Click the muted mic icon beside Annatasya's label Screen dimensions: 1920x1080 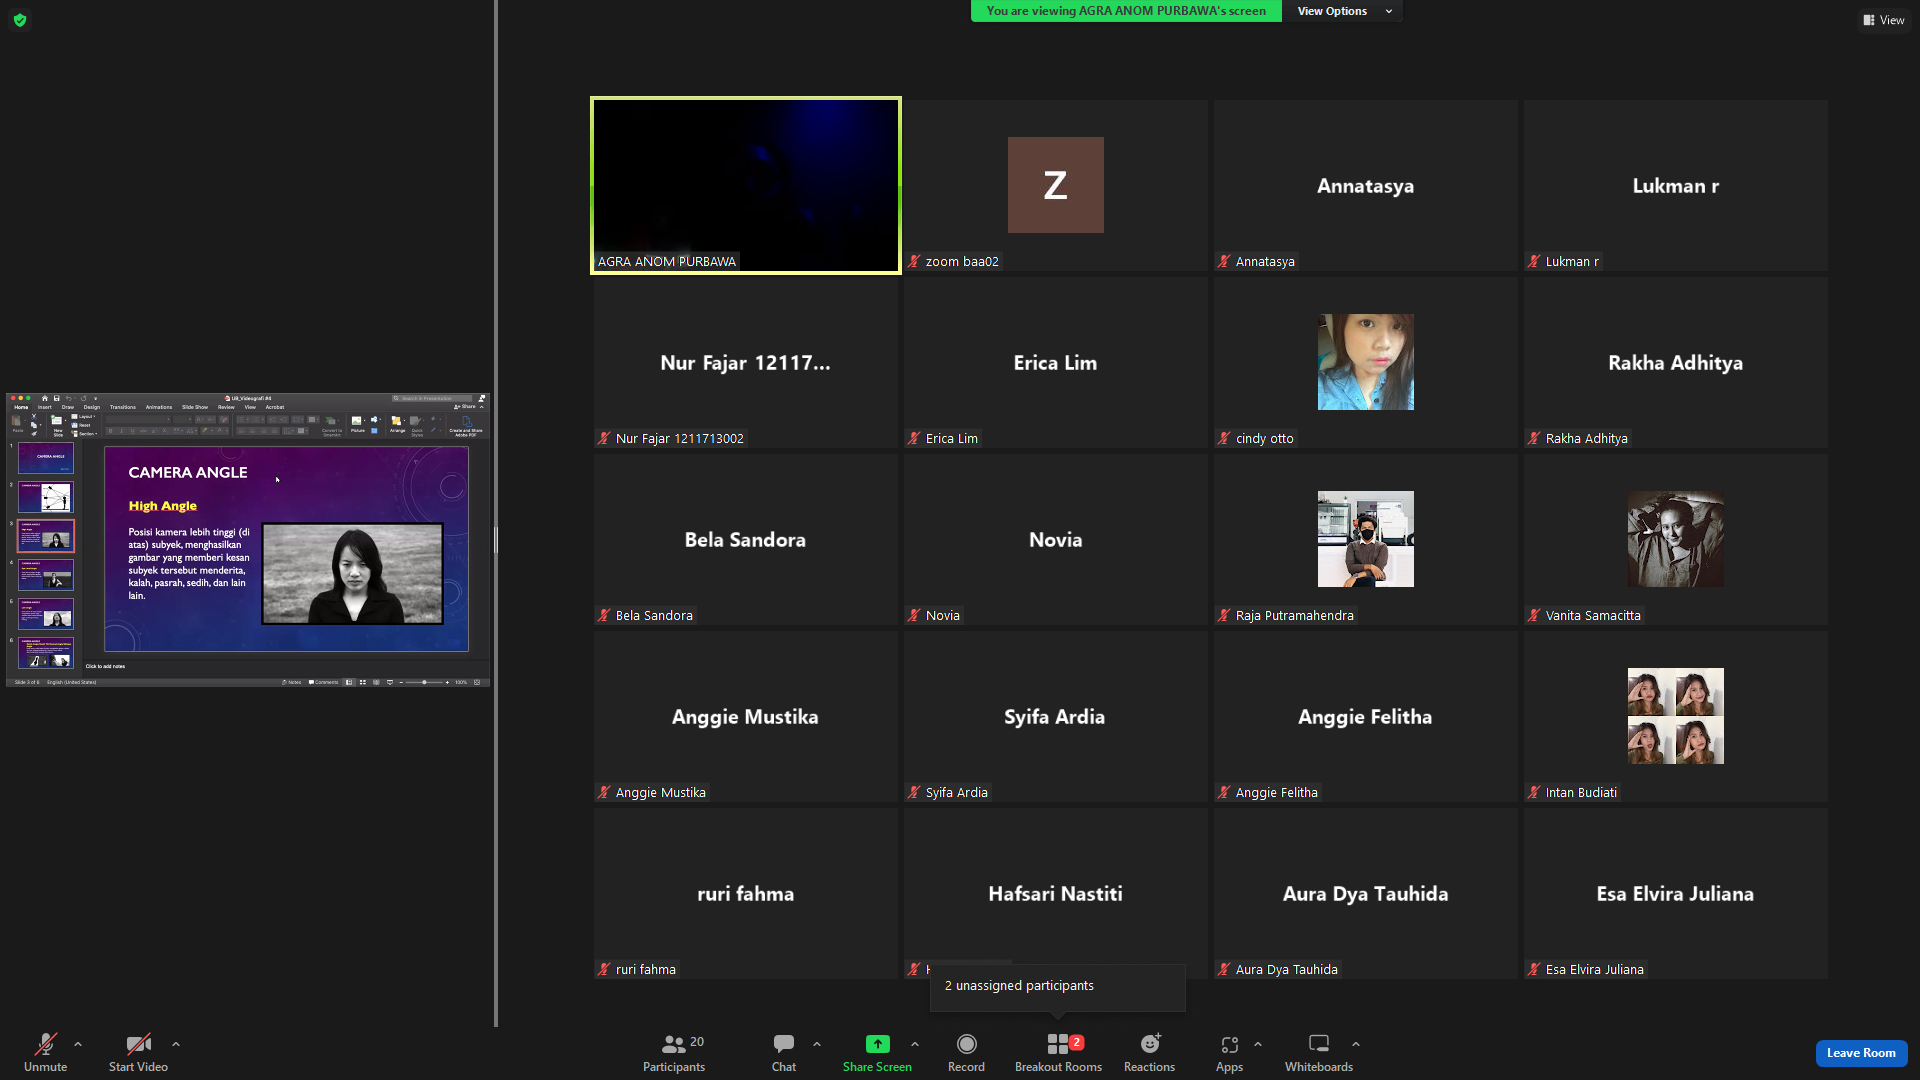click(x=1224, y=262)
